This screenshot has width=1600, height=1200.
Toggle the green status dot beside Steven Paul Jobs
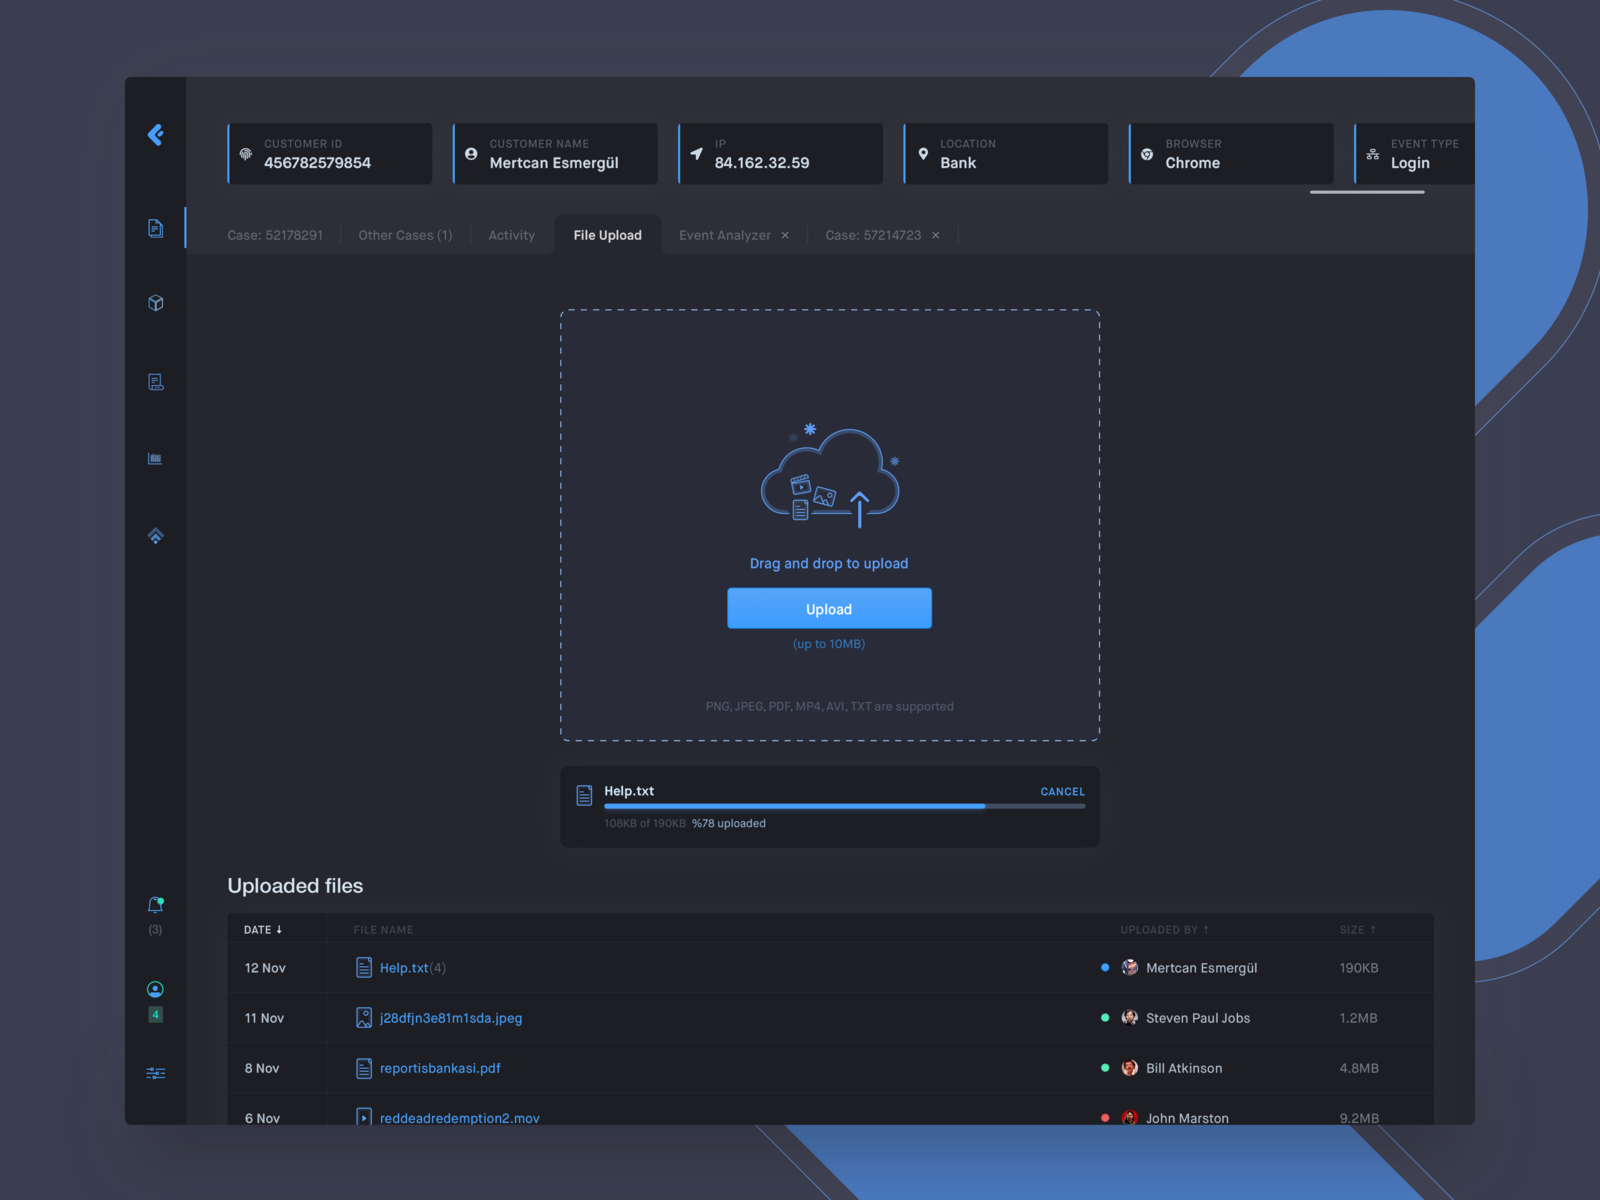point(1104,1018)
